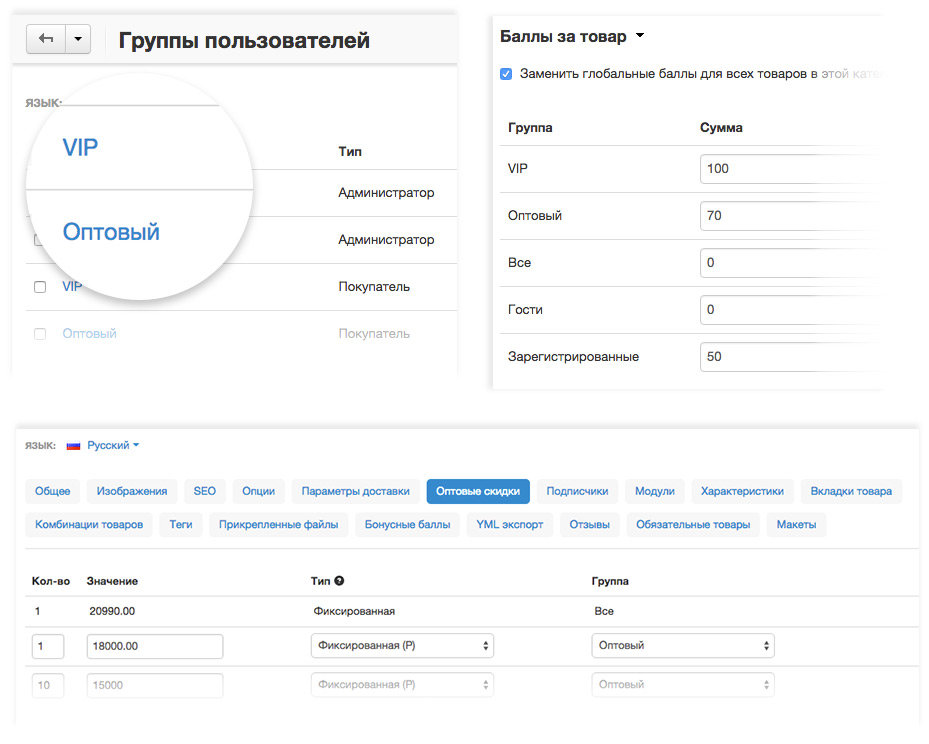
Task: Open the faded Фиксированная (Р) dropdown in 15000 row
Action: (402, 685)
